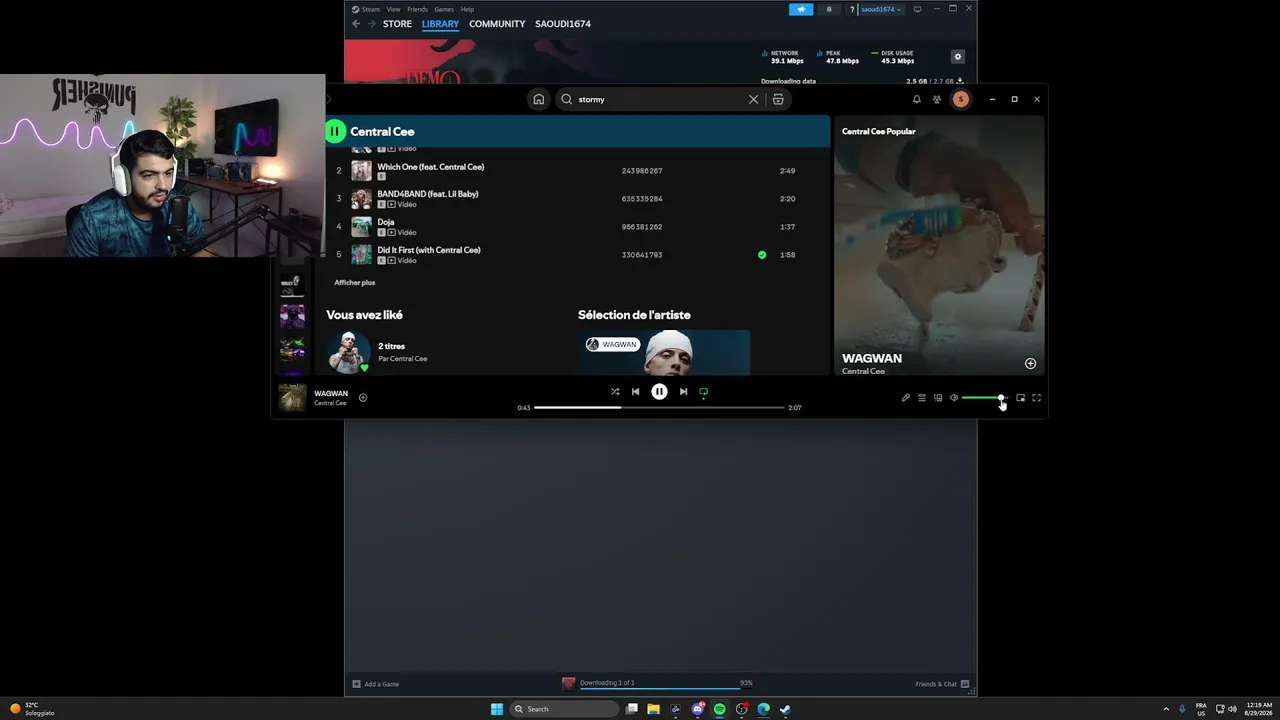
Task: Open the WAGWAN title in the side panel
Action: coord(872,358)
